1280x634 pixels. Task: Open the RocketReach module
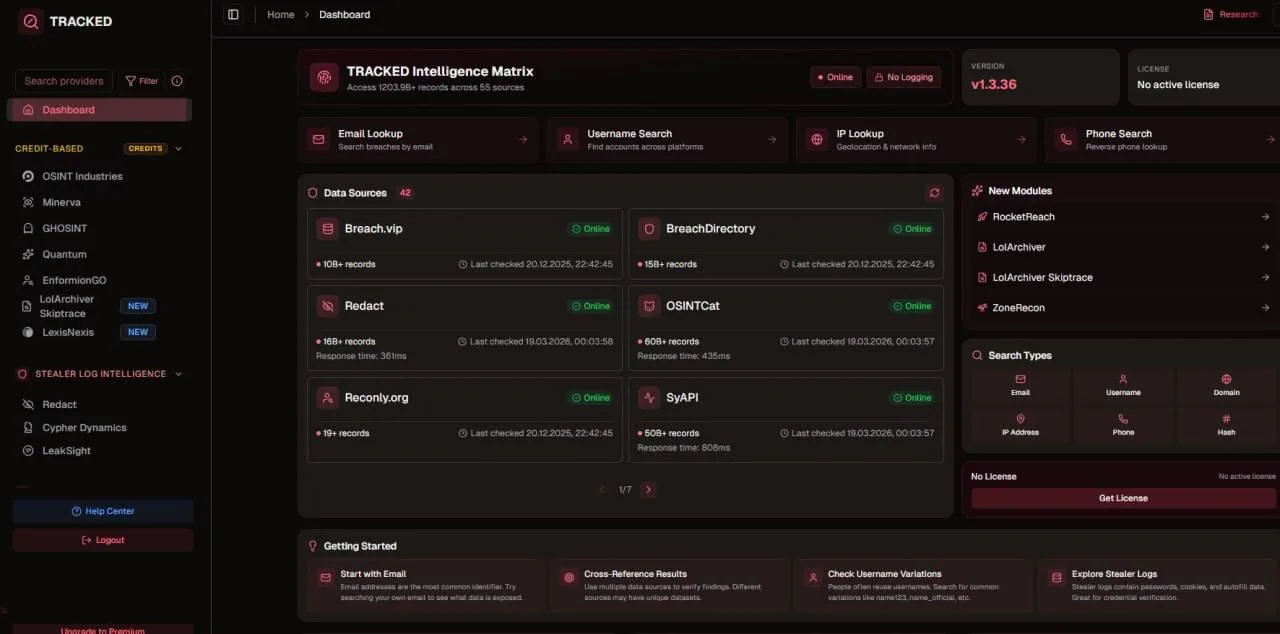tap(1124, 217)
